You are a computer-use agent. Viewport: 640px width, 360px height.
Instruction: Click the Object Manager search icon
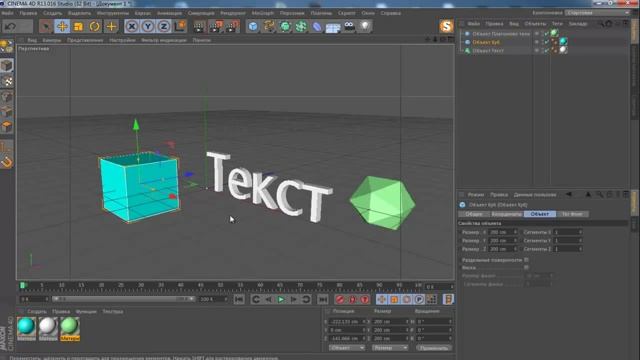[600, 24]
